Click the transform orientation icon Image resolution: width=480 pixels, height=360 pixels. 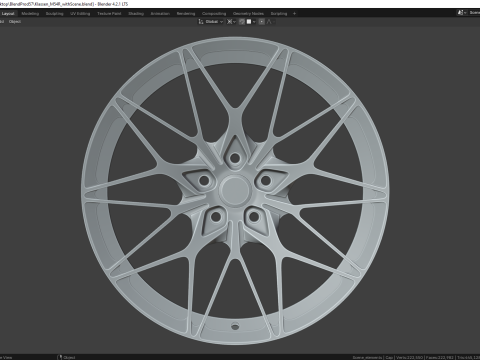pos(201,22)
